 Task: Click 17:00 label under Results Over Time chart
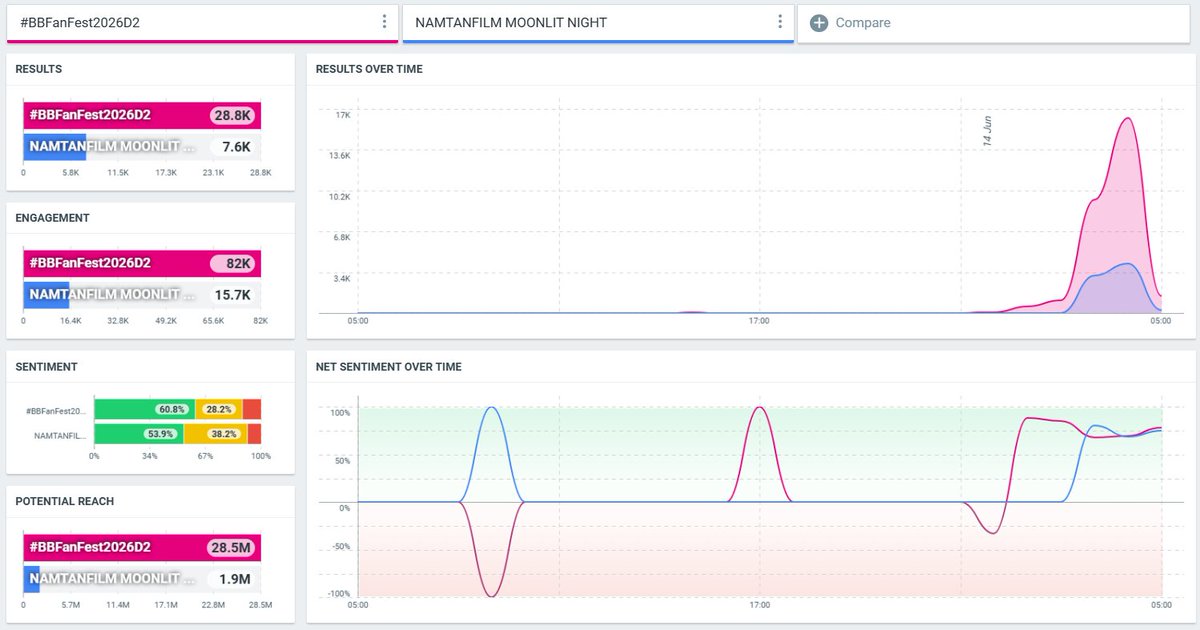pos(759,321)
